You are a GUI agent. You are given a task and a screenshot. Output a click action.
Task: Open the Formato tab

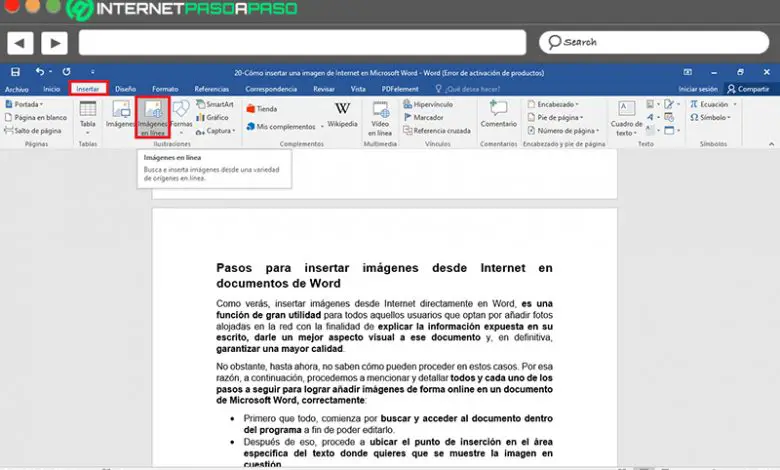click(165, 89)
